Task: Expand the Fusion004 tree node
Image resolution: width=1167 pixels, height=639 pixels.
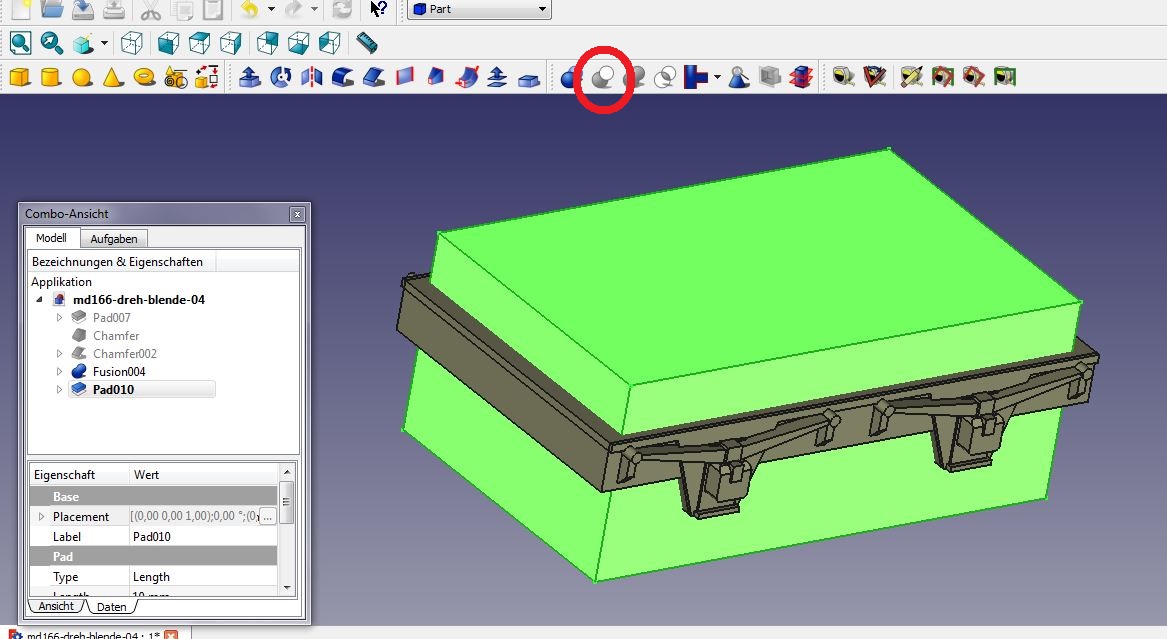Action: [x=60, y=371]
